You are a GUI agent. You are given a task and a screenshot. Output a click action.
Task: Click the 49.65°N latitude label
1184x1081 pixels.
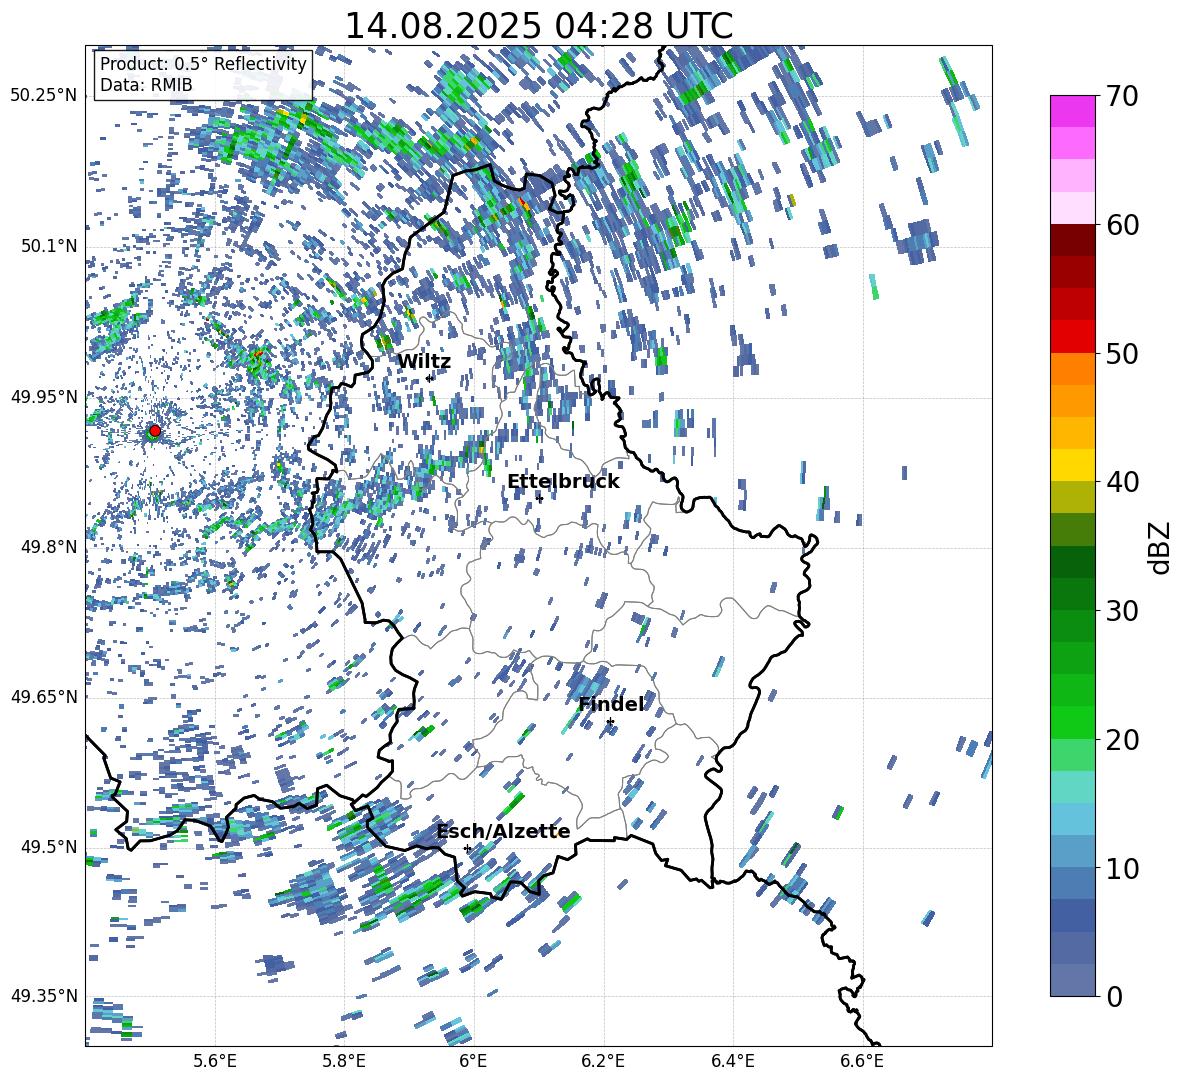[44, 696]
